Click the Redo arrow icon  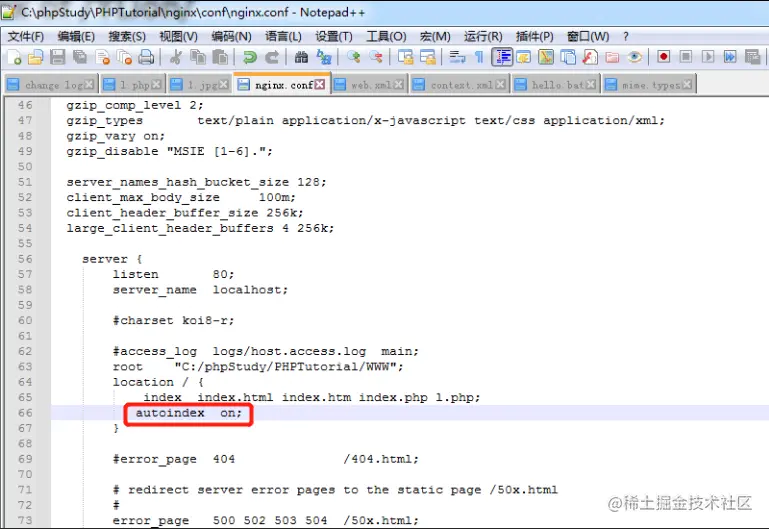pos(272,57)
